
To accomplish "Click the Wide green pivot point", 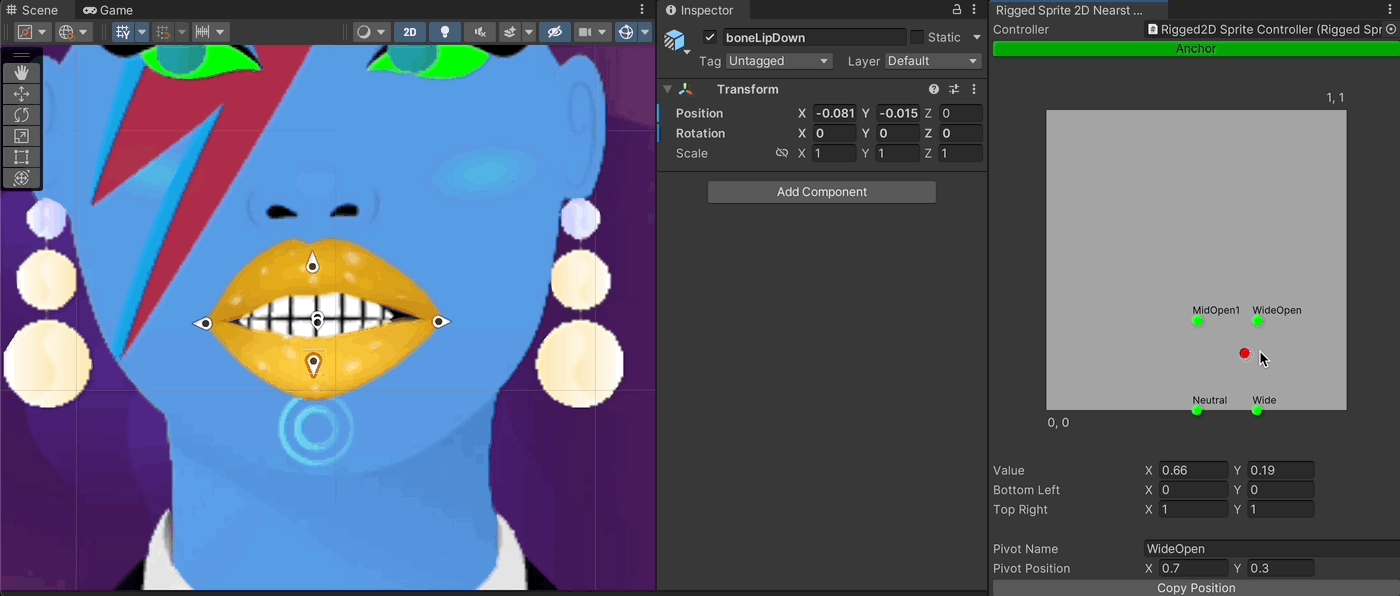I will point(1257,411).
